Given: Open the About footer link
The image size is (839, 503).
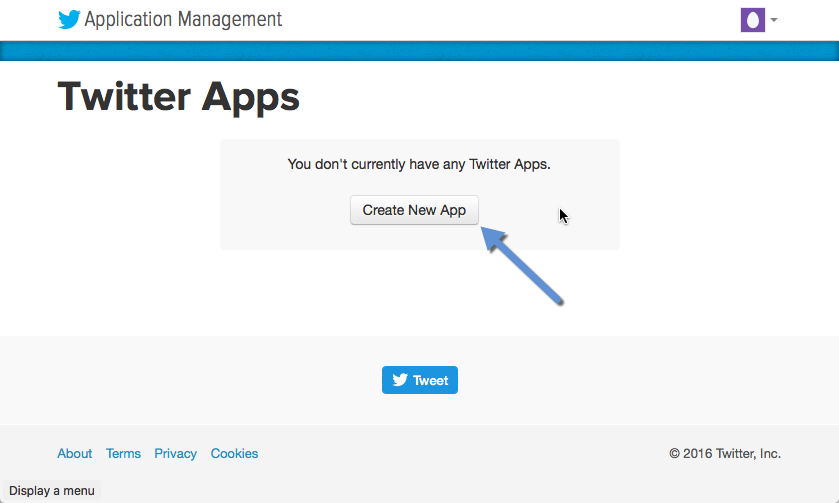Looking at the screenshot, I should click(74, 453).
